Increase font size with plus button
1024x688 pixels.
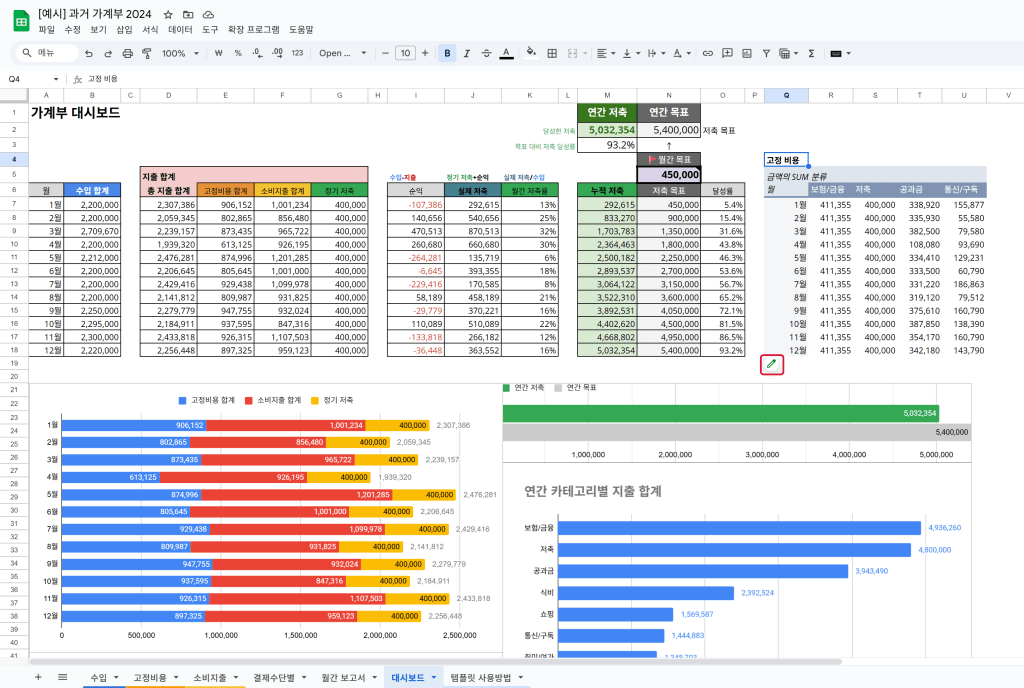tap(425, 53)
